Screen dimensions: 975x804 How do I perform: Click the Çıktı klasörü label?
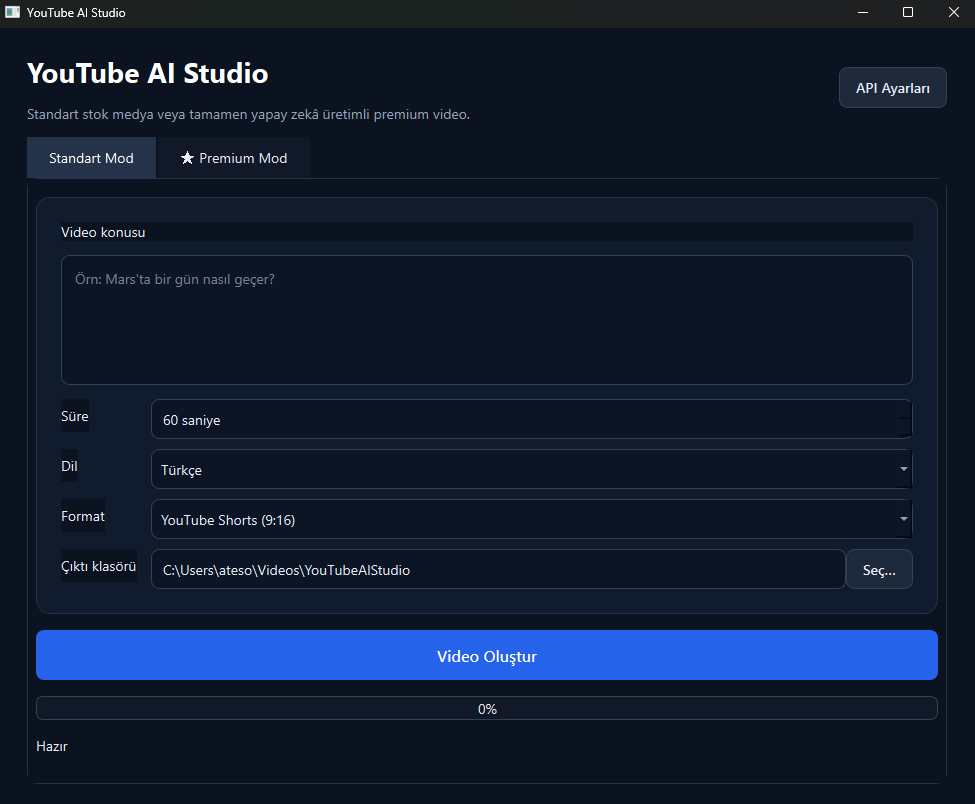point(98,566)
